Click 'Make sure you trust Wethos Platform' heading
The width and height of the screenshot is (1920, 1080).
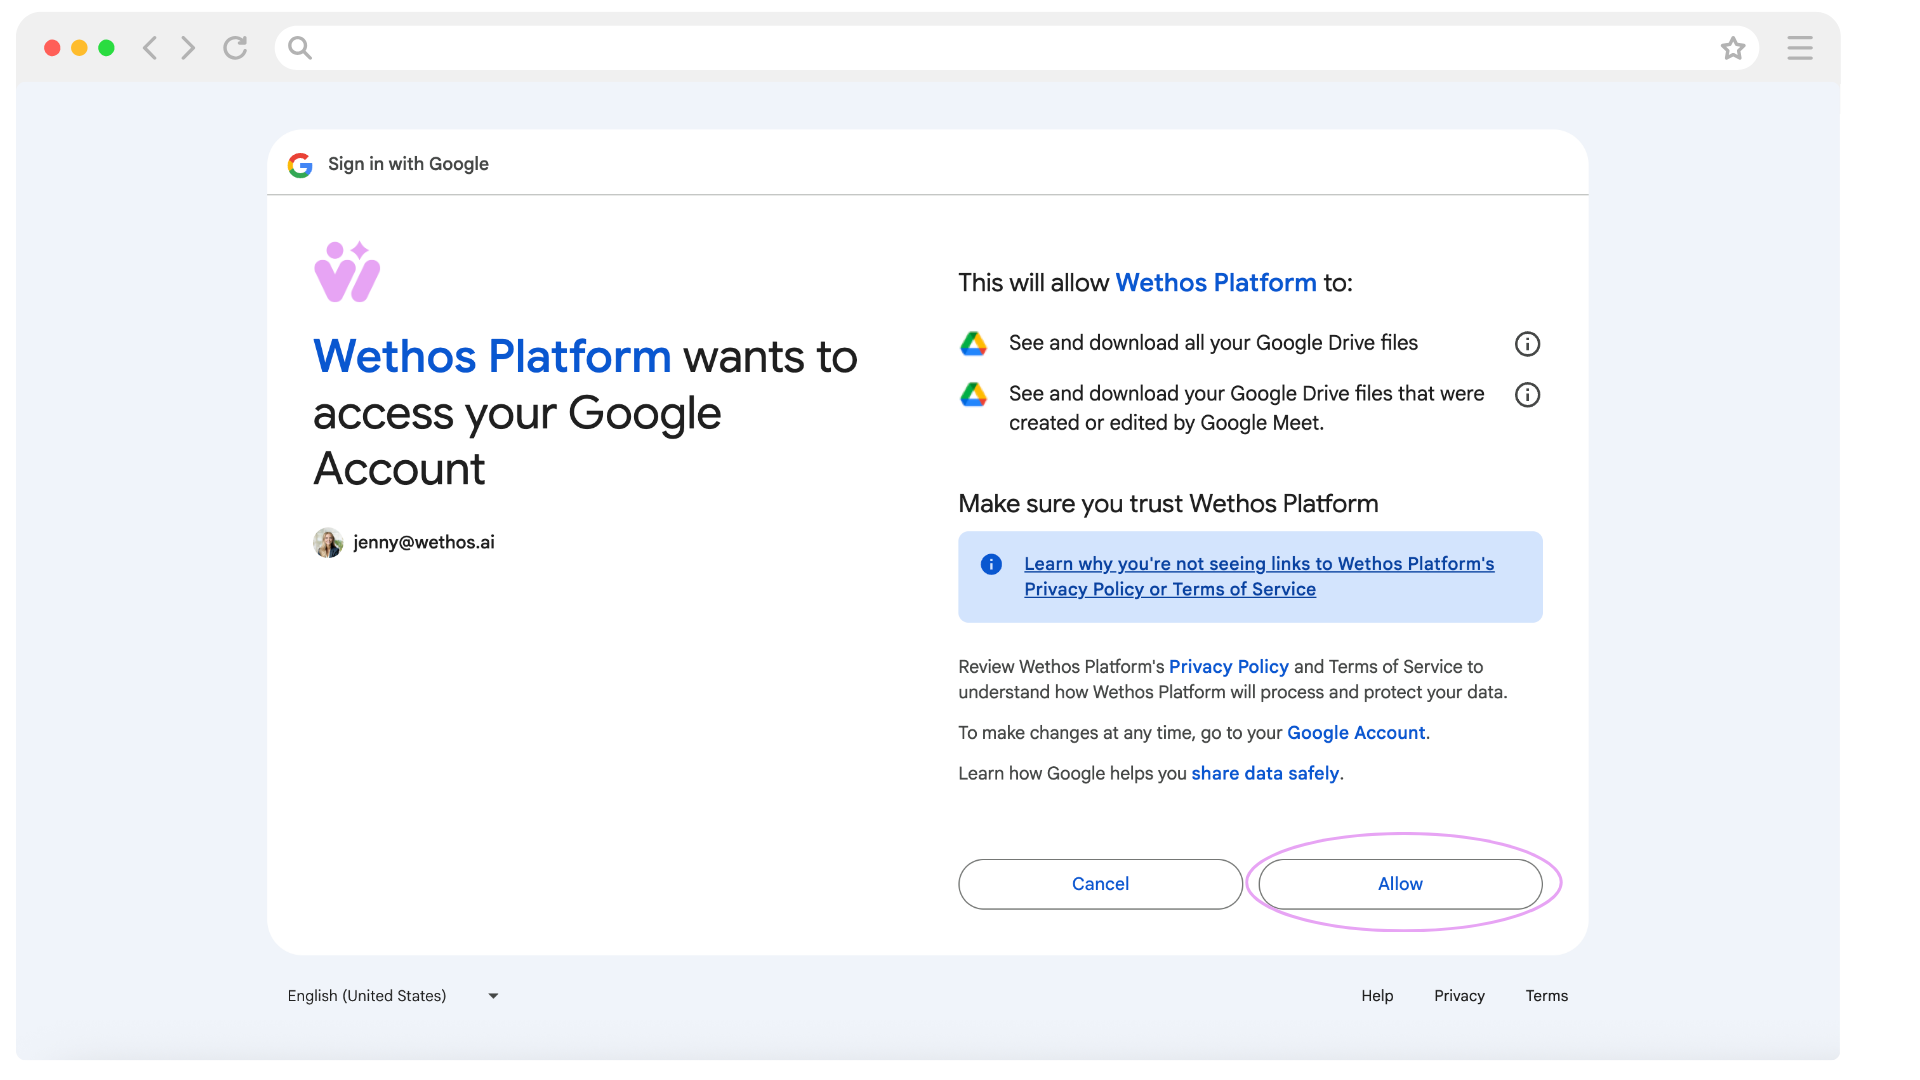click(1168, 503)
